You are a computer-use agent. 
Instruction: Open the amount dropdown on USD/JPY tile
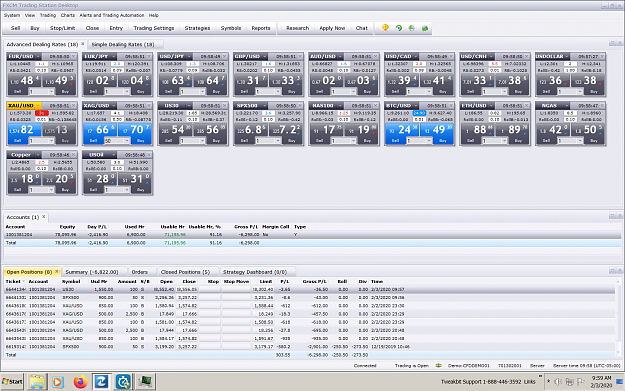[202, 92]
